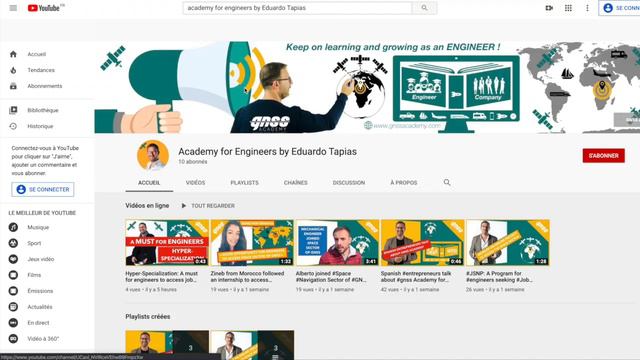Switch to the Chaînes tab

pos(296,183)
